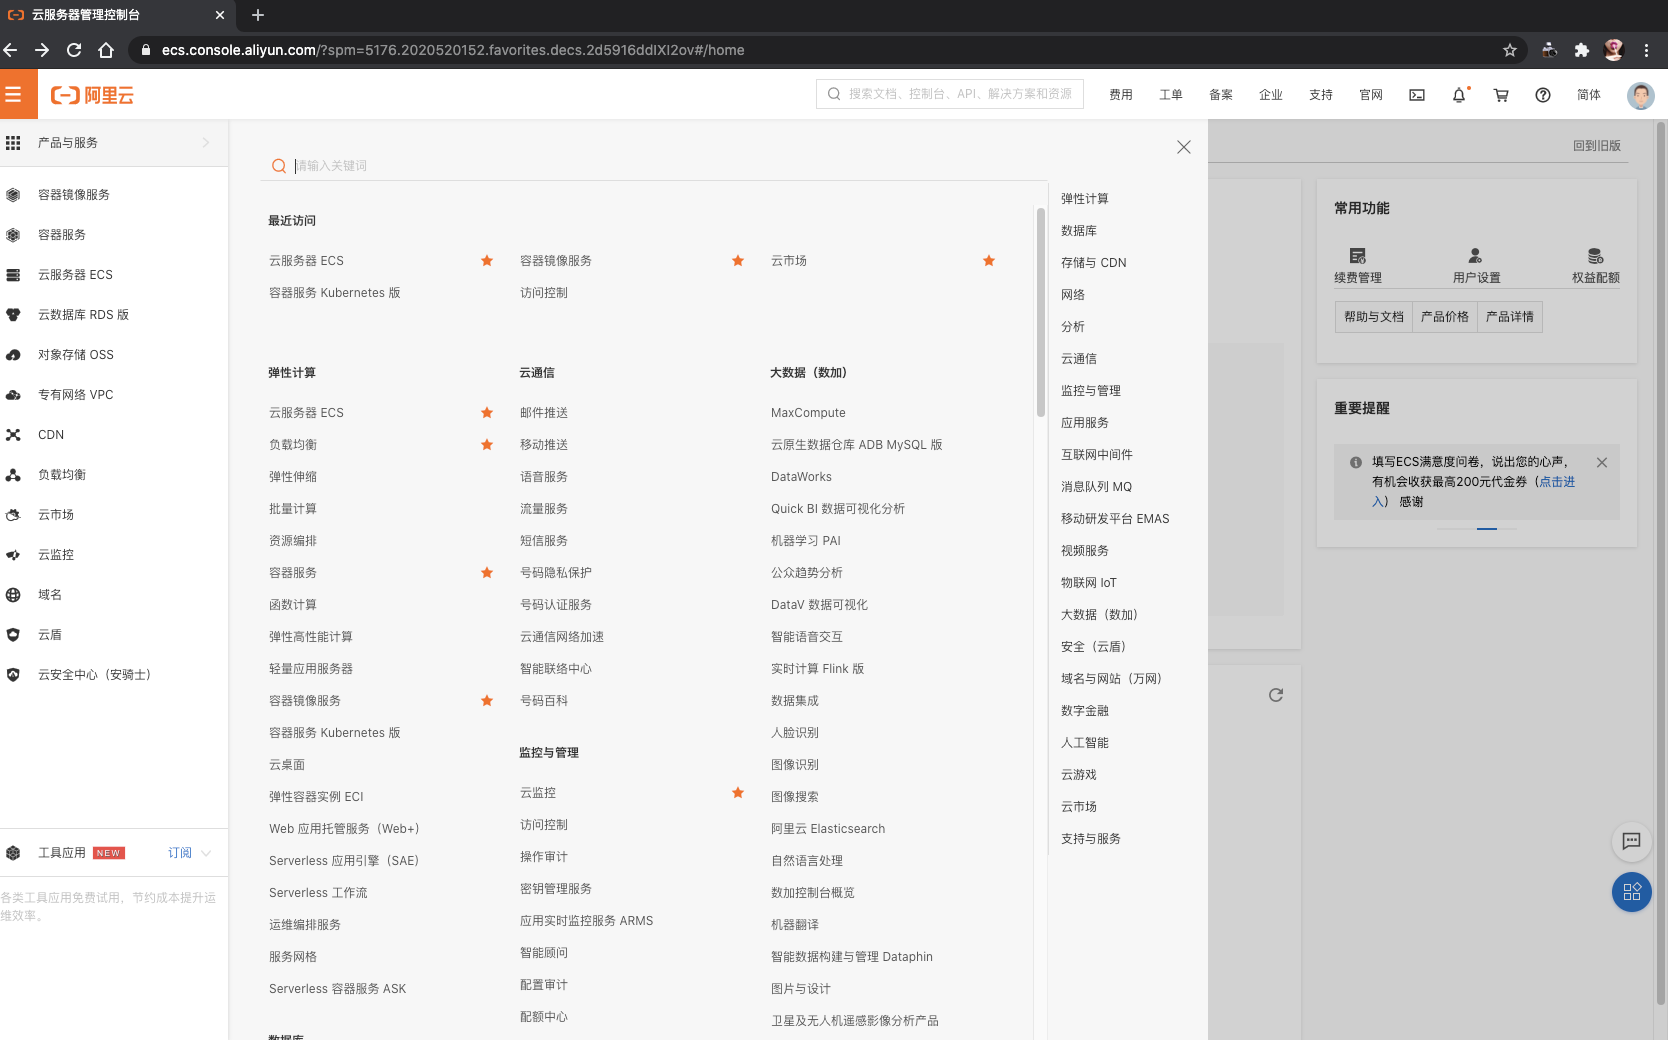Toggle the 容器服务 favorite star in 弹性计算
This screenshot has width=1668, height=1040.
[x=487, y=573]
